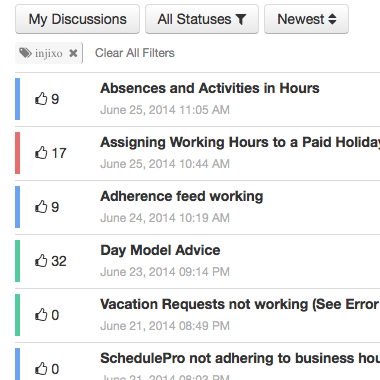Show My Discussions

(x=77, y=19)
